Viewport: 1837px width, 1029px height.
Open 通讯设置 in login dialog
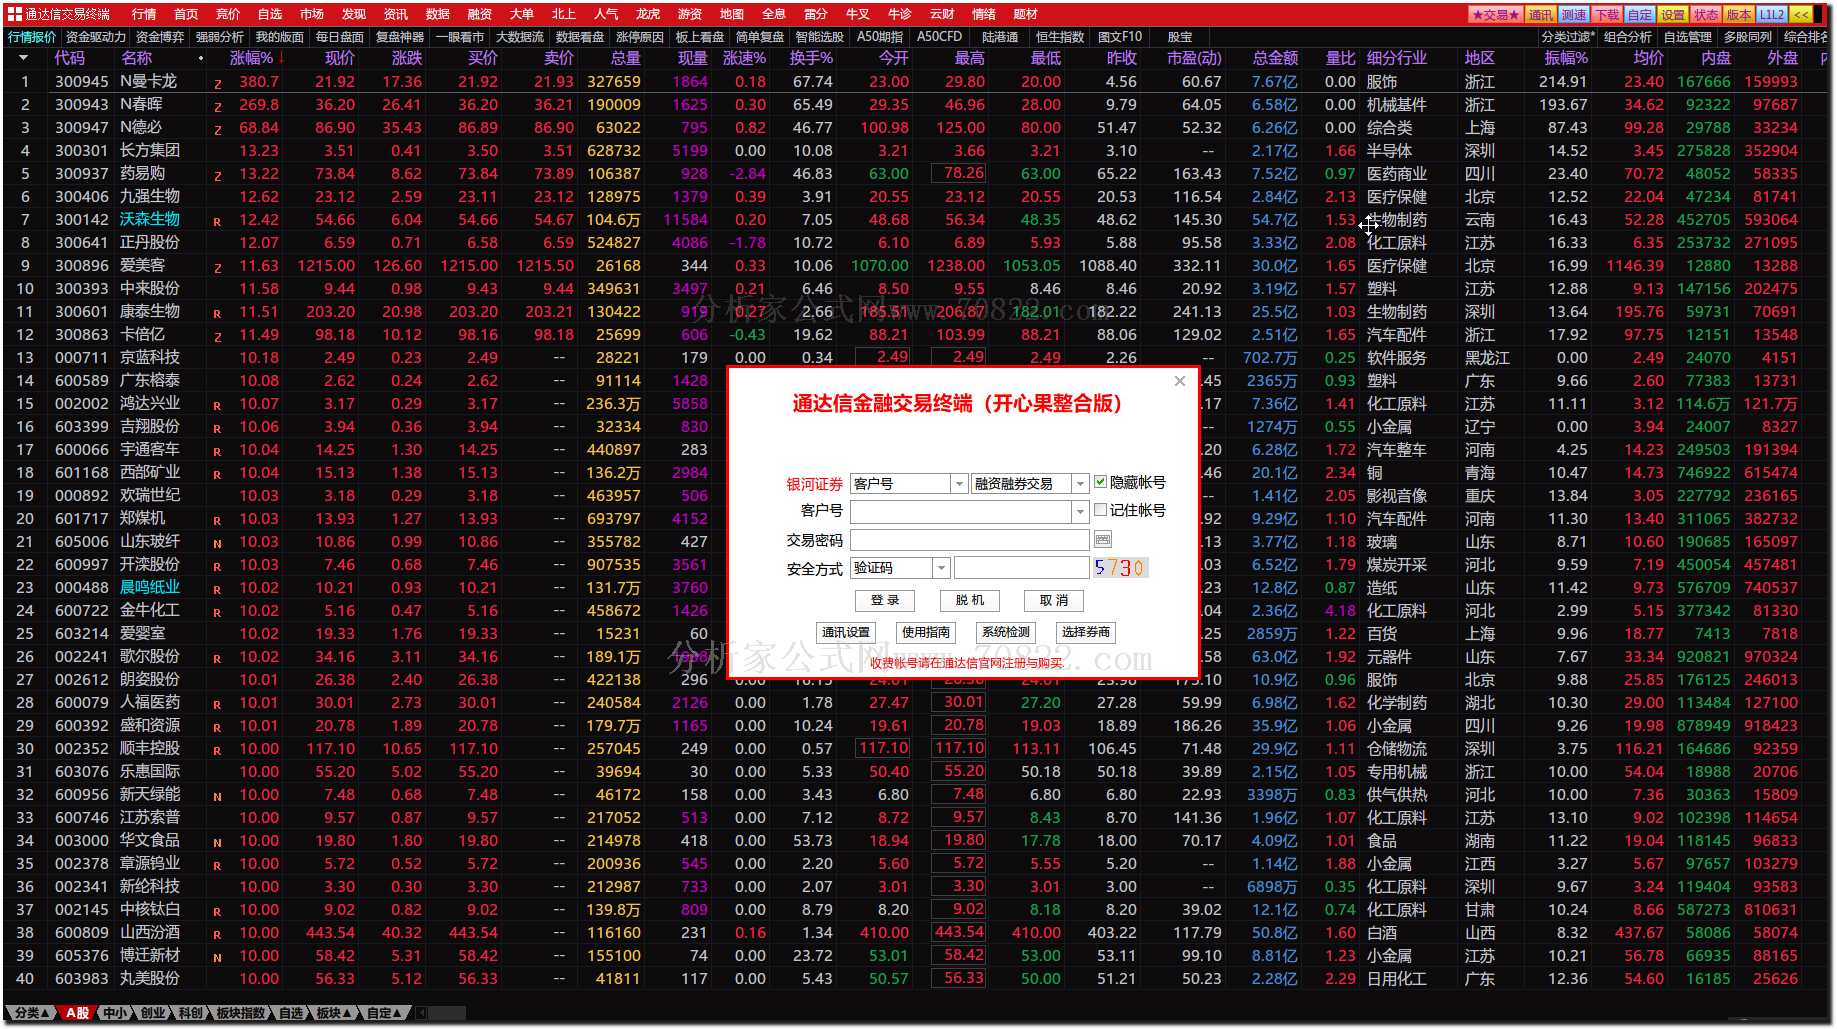coord(846,632)
